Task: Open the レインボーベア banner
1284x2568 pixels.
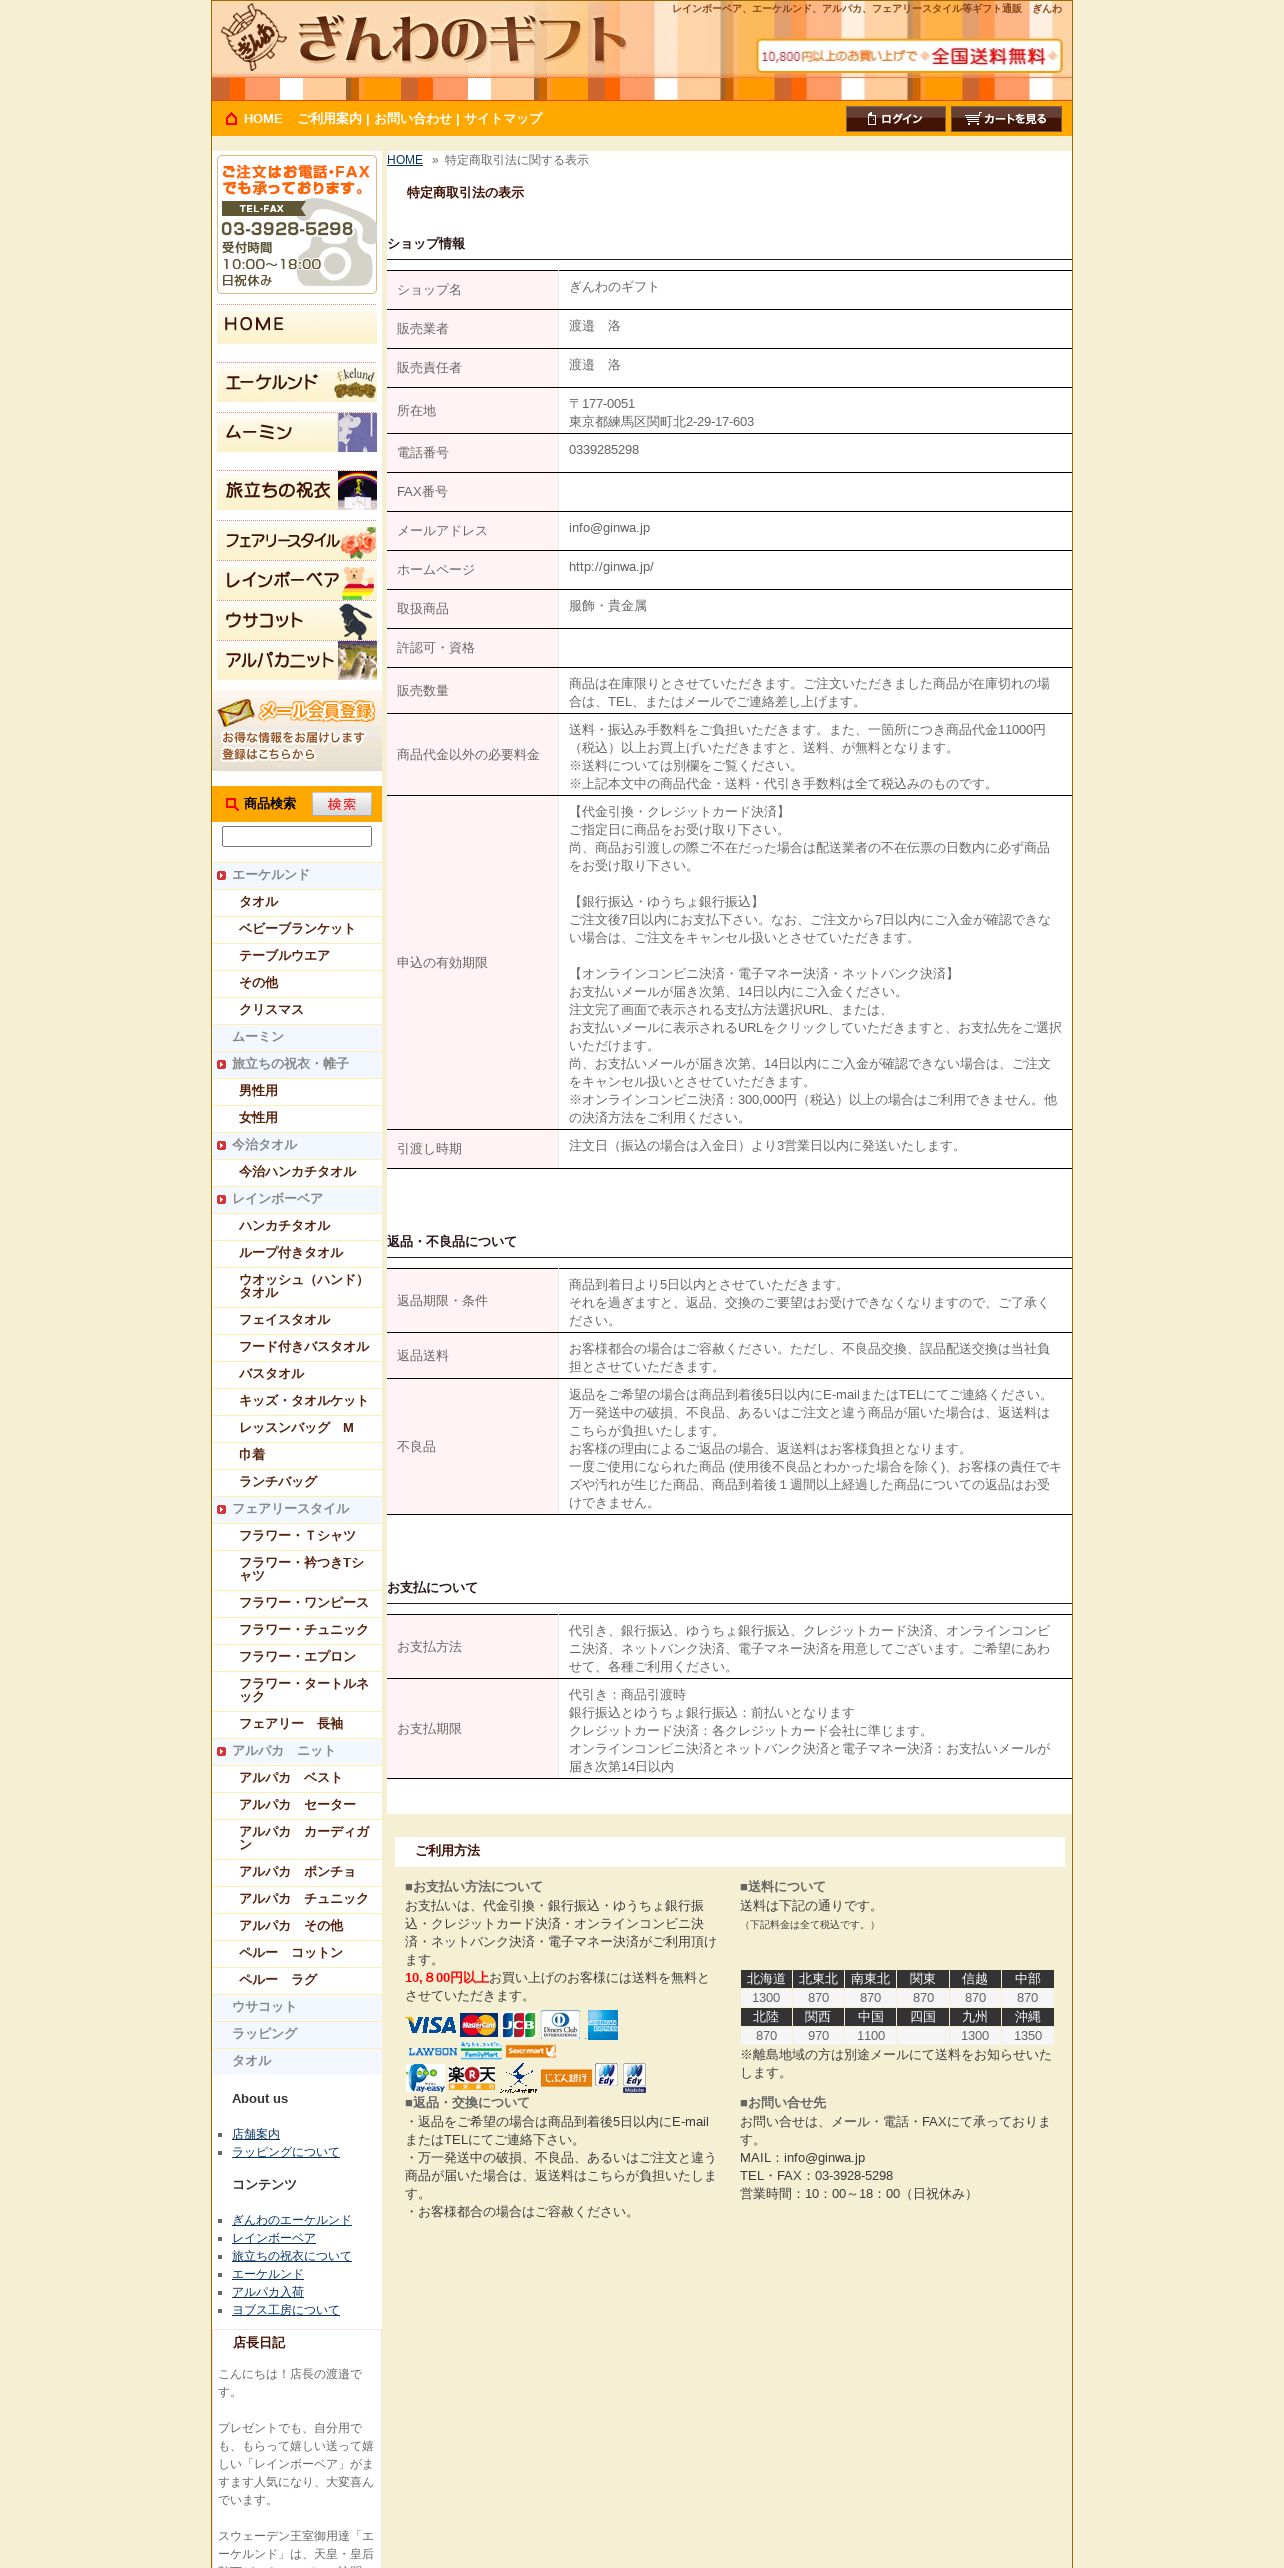Action: pos(297,581)
